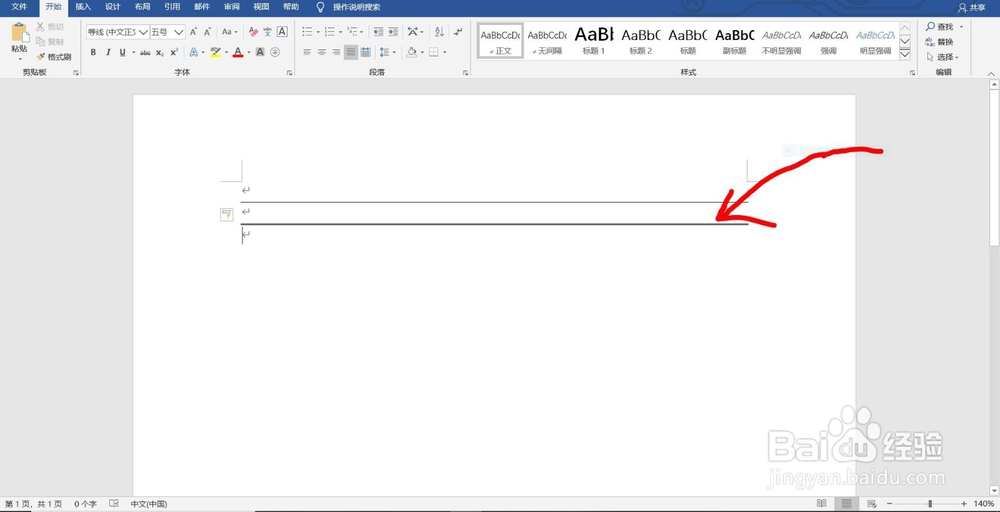The image size is (1000, 512).
Task: Expand the styles gallery more button
Action: [x=904, y=55]
